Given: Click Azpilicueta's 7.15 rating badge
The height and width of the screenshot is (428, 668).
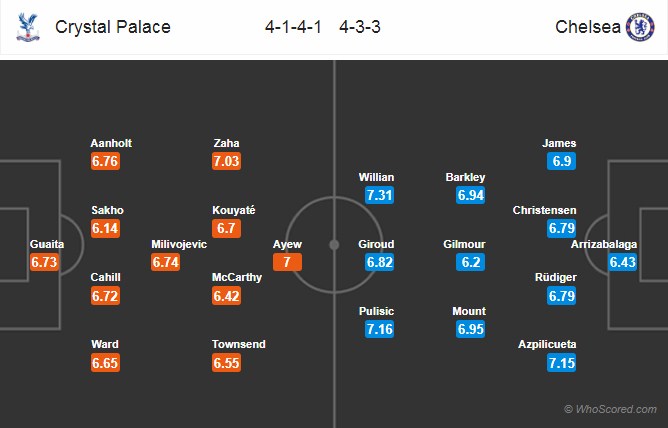Looking at the screenshot, I should pos(563,362).
